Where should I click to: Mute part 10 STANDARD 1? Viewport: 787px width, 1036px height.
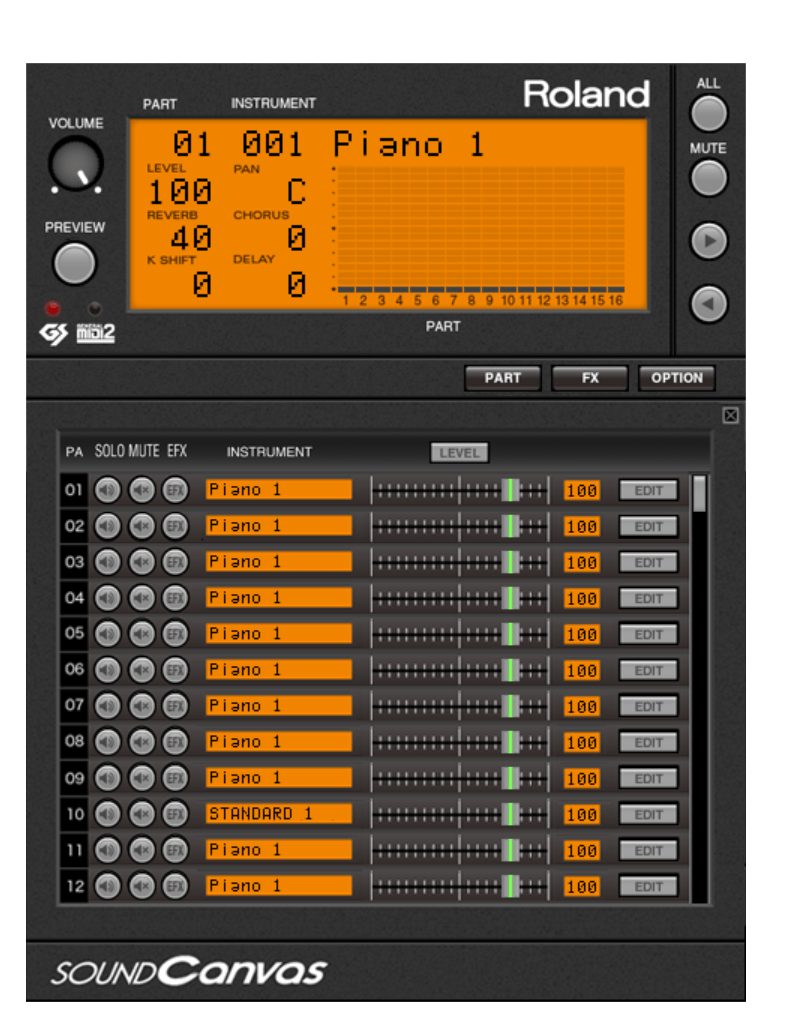(141, 814)
